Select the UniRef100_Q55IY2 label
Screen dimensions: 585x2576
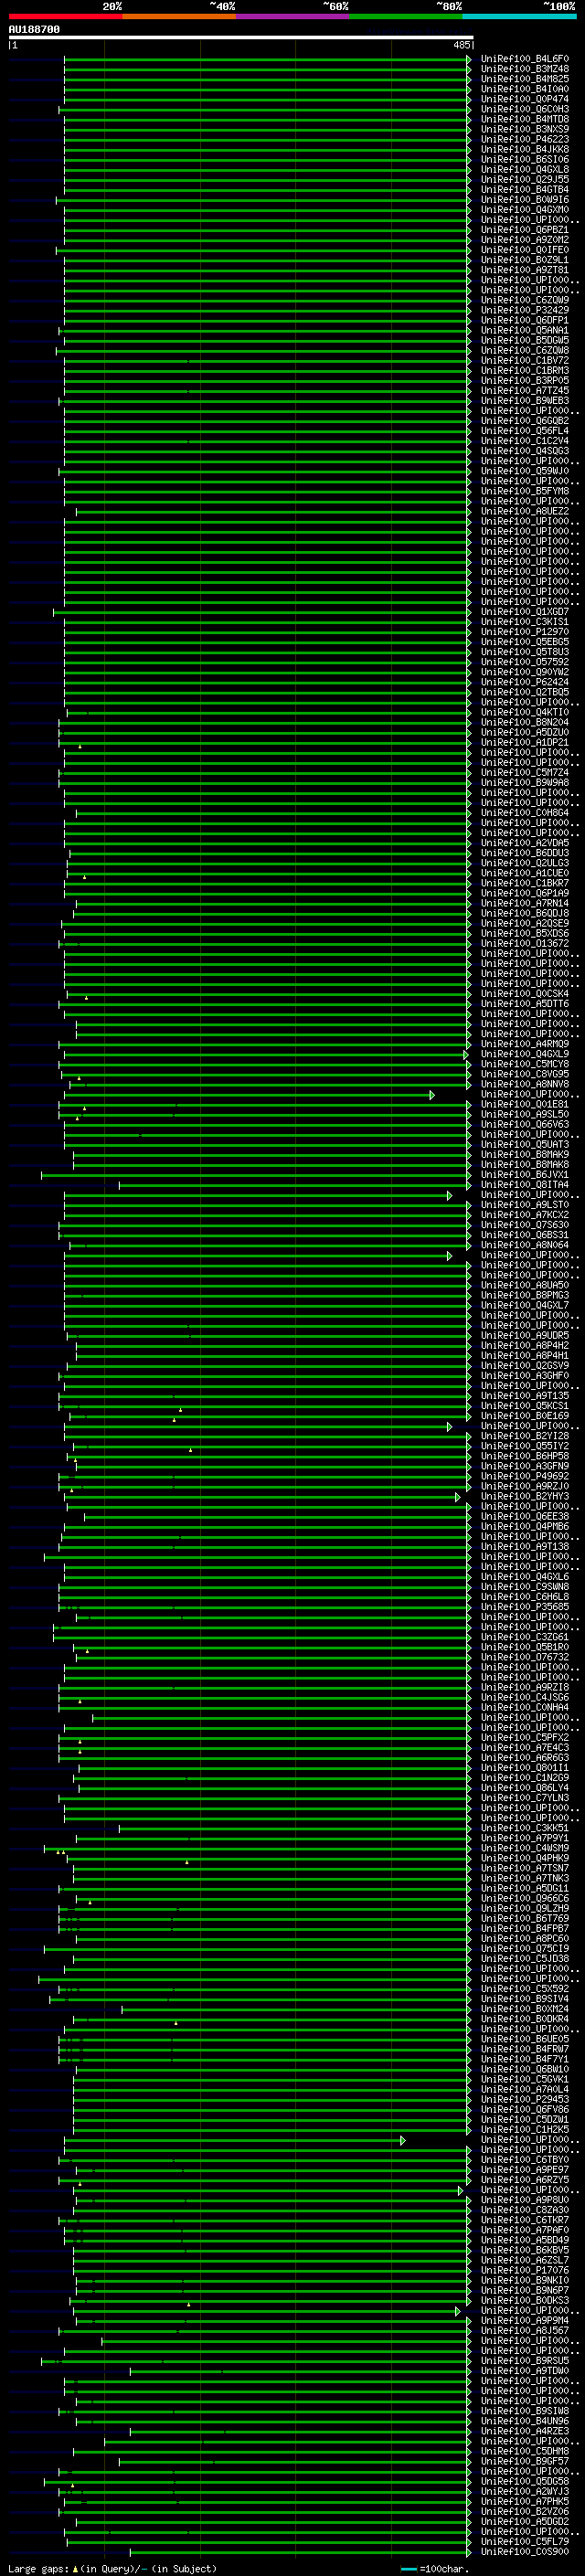click(x=525, y=1446)
